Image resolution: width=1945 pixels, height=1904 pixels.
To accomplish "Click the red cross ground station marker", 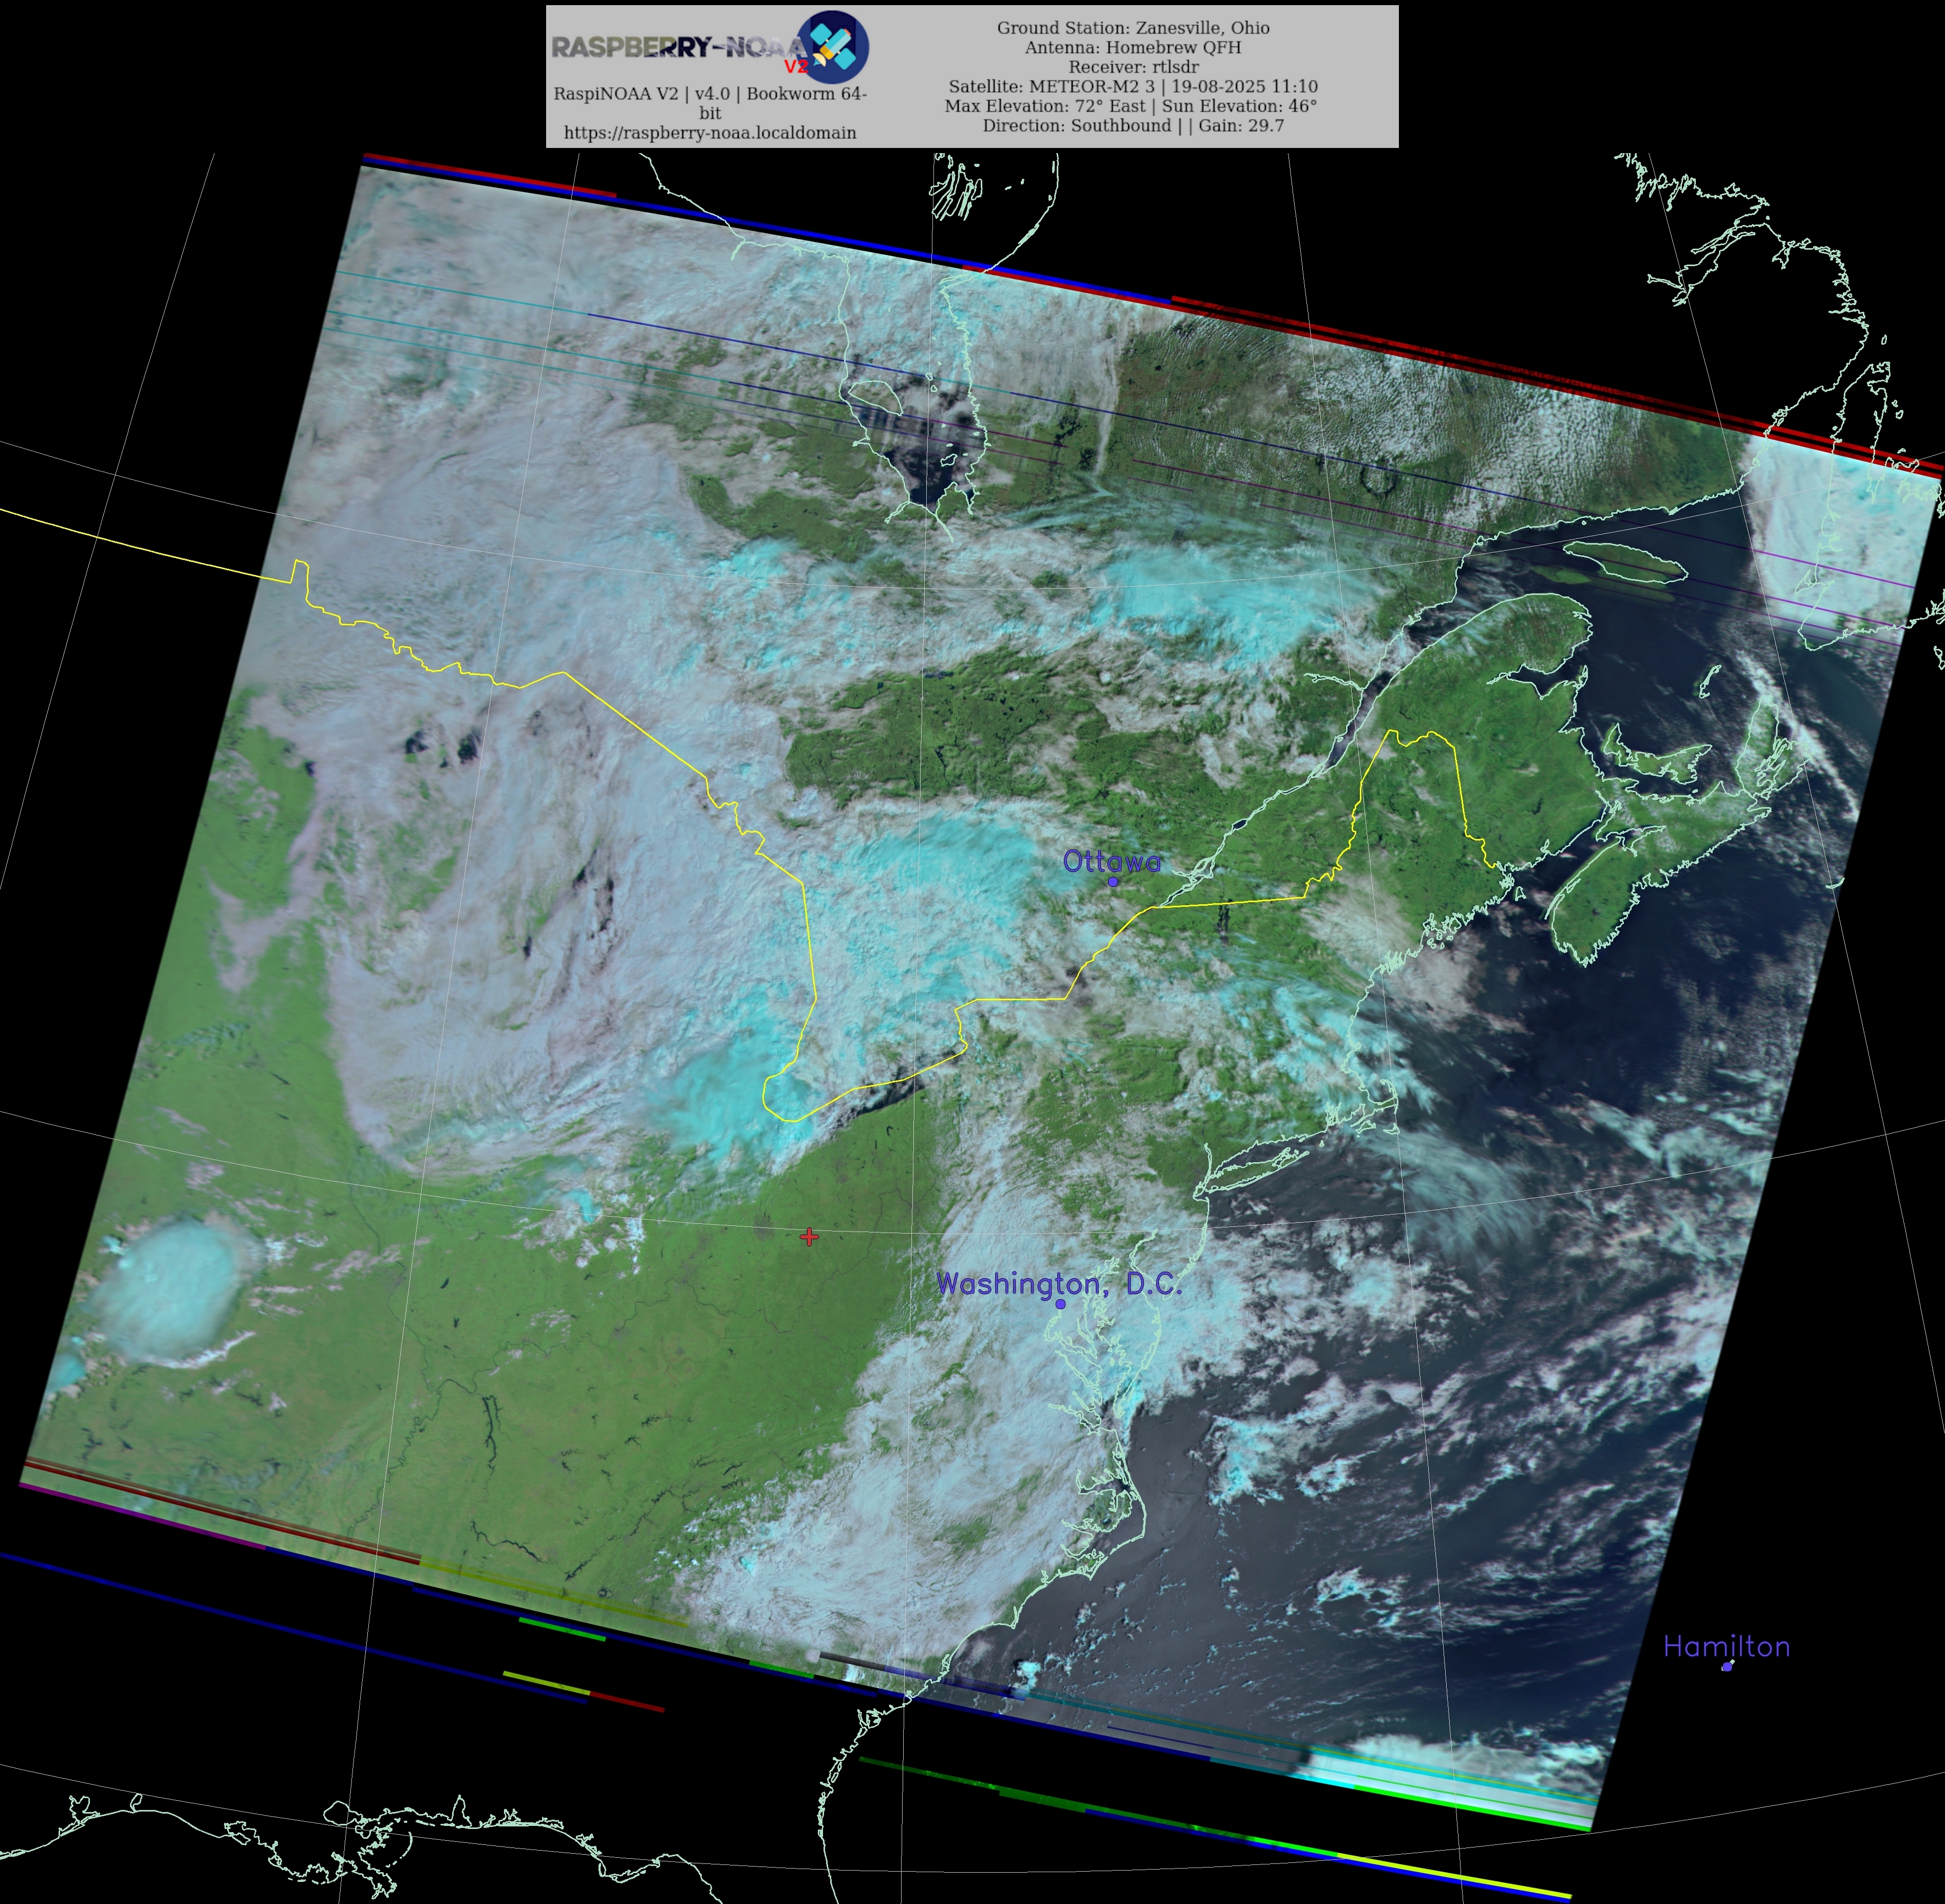I will (x=809, y=1237).
